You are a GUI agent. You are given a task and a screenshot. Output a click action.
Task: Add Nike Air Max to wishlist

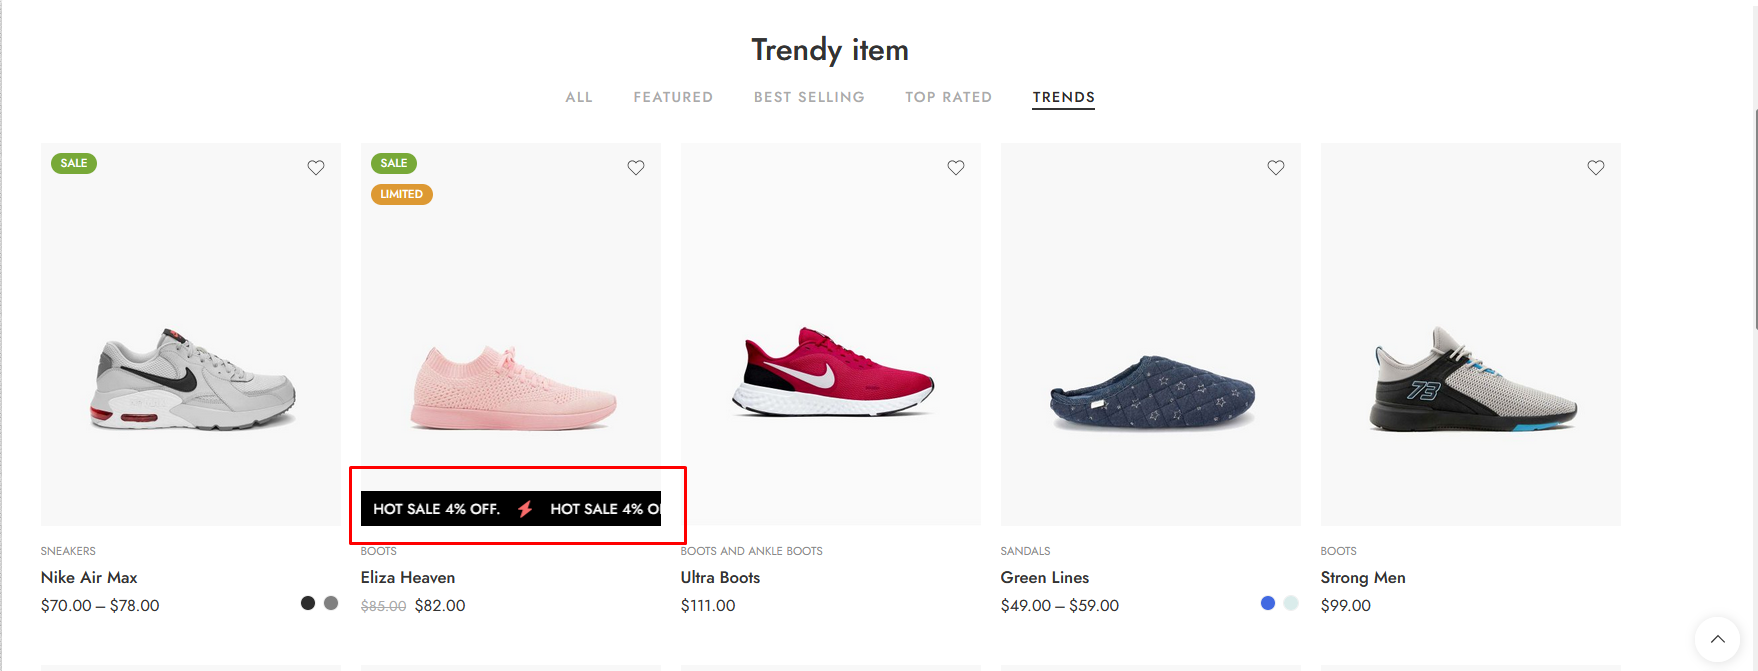316,168
